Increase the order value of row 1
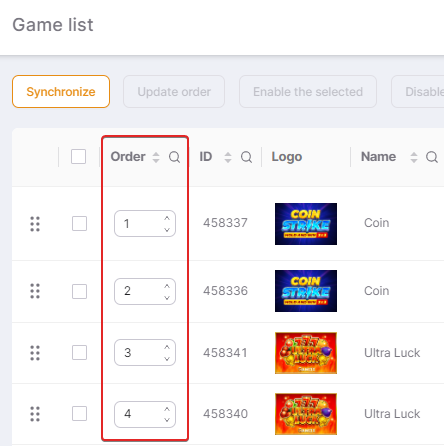Screen dimensions: 444x446 (167, 218)
